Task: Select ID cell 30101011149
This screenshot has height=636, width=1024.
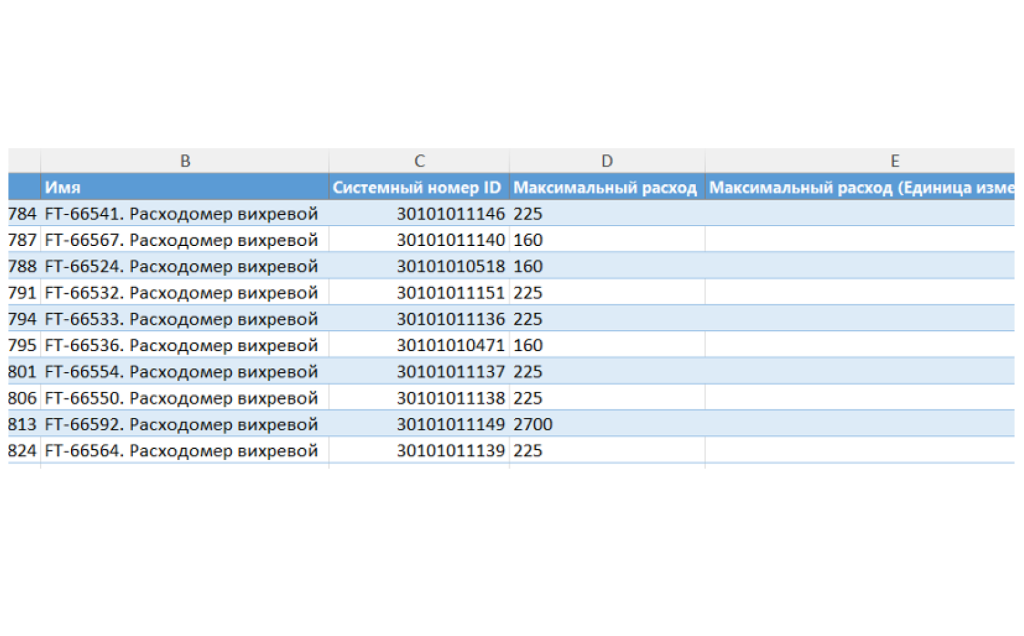Action: coord(419,424)
